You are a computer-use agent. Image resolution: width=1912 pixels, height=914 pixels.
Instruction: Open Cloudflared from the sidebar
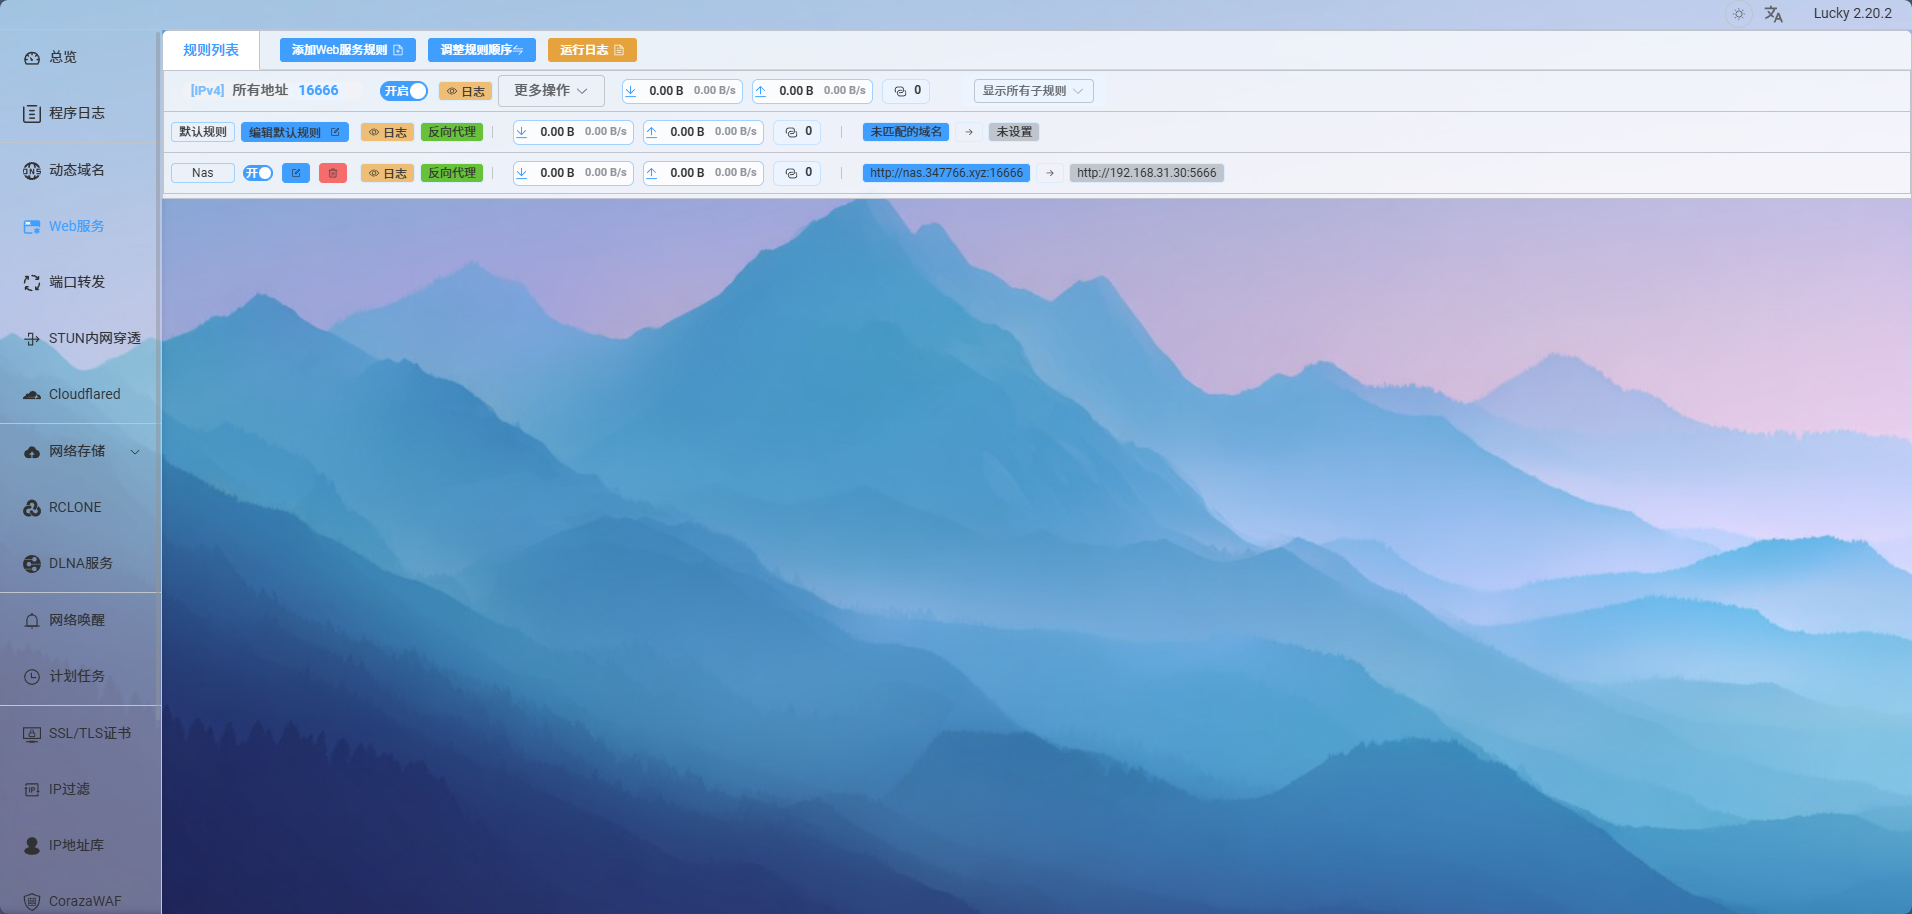click(x=84, y=394)
